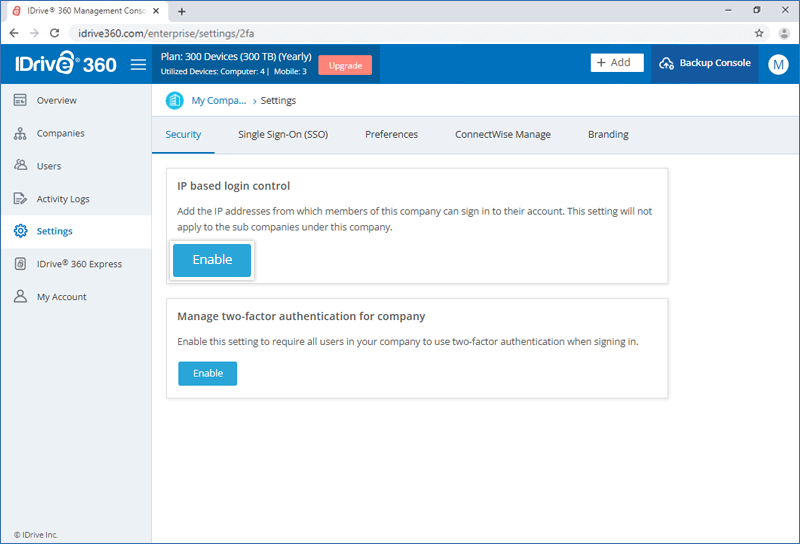Enable IP based login control
Image resolution: width=800 pixels, height=544 pixels.
pos(212,260)
